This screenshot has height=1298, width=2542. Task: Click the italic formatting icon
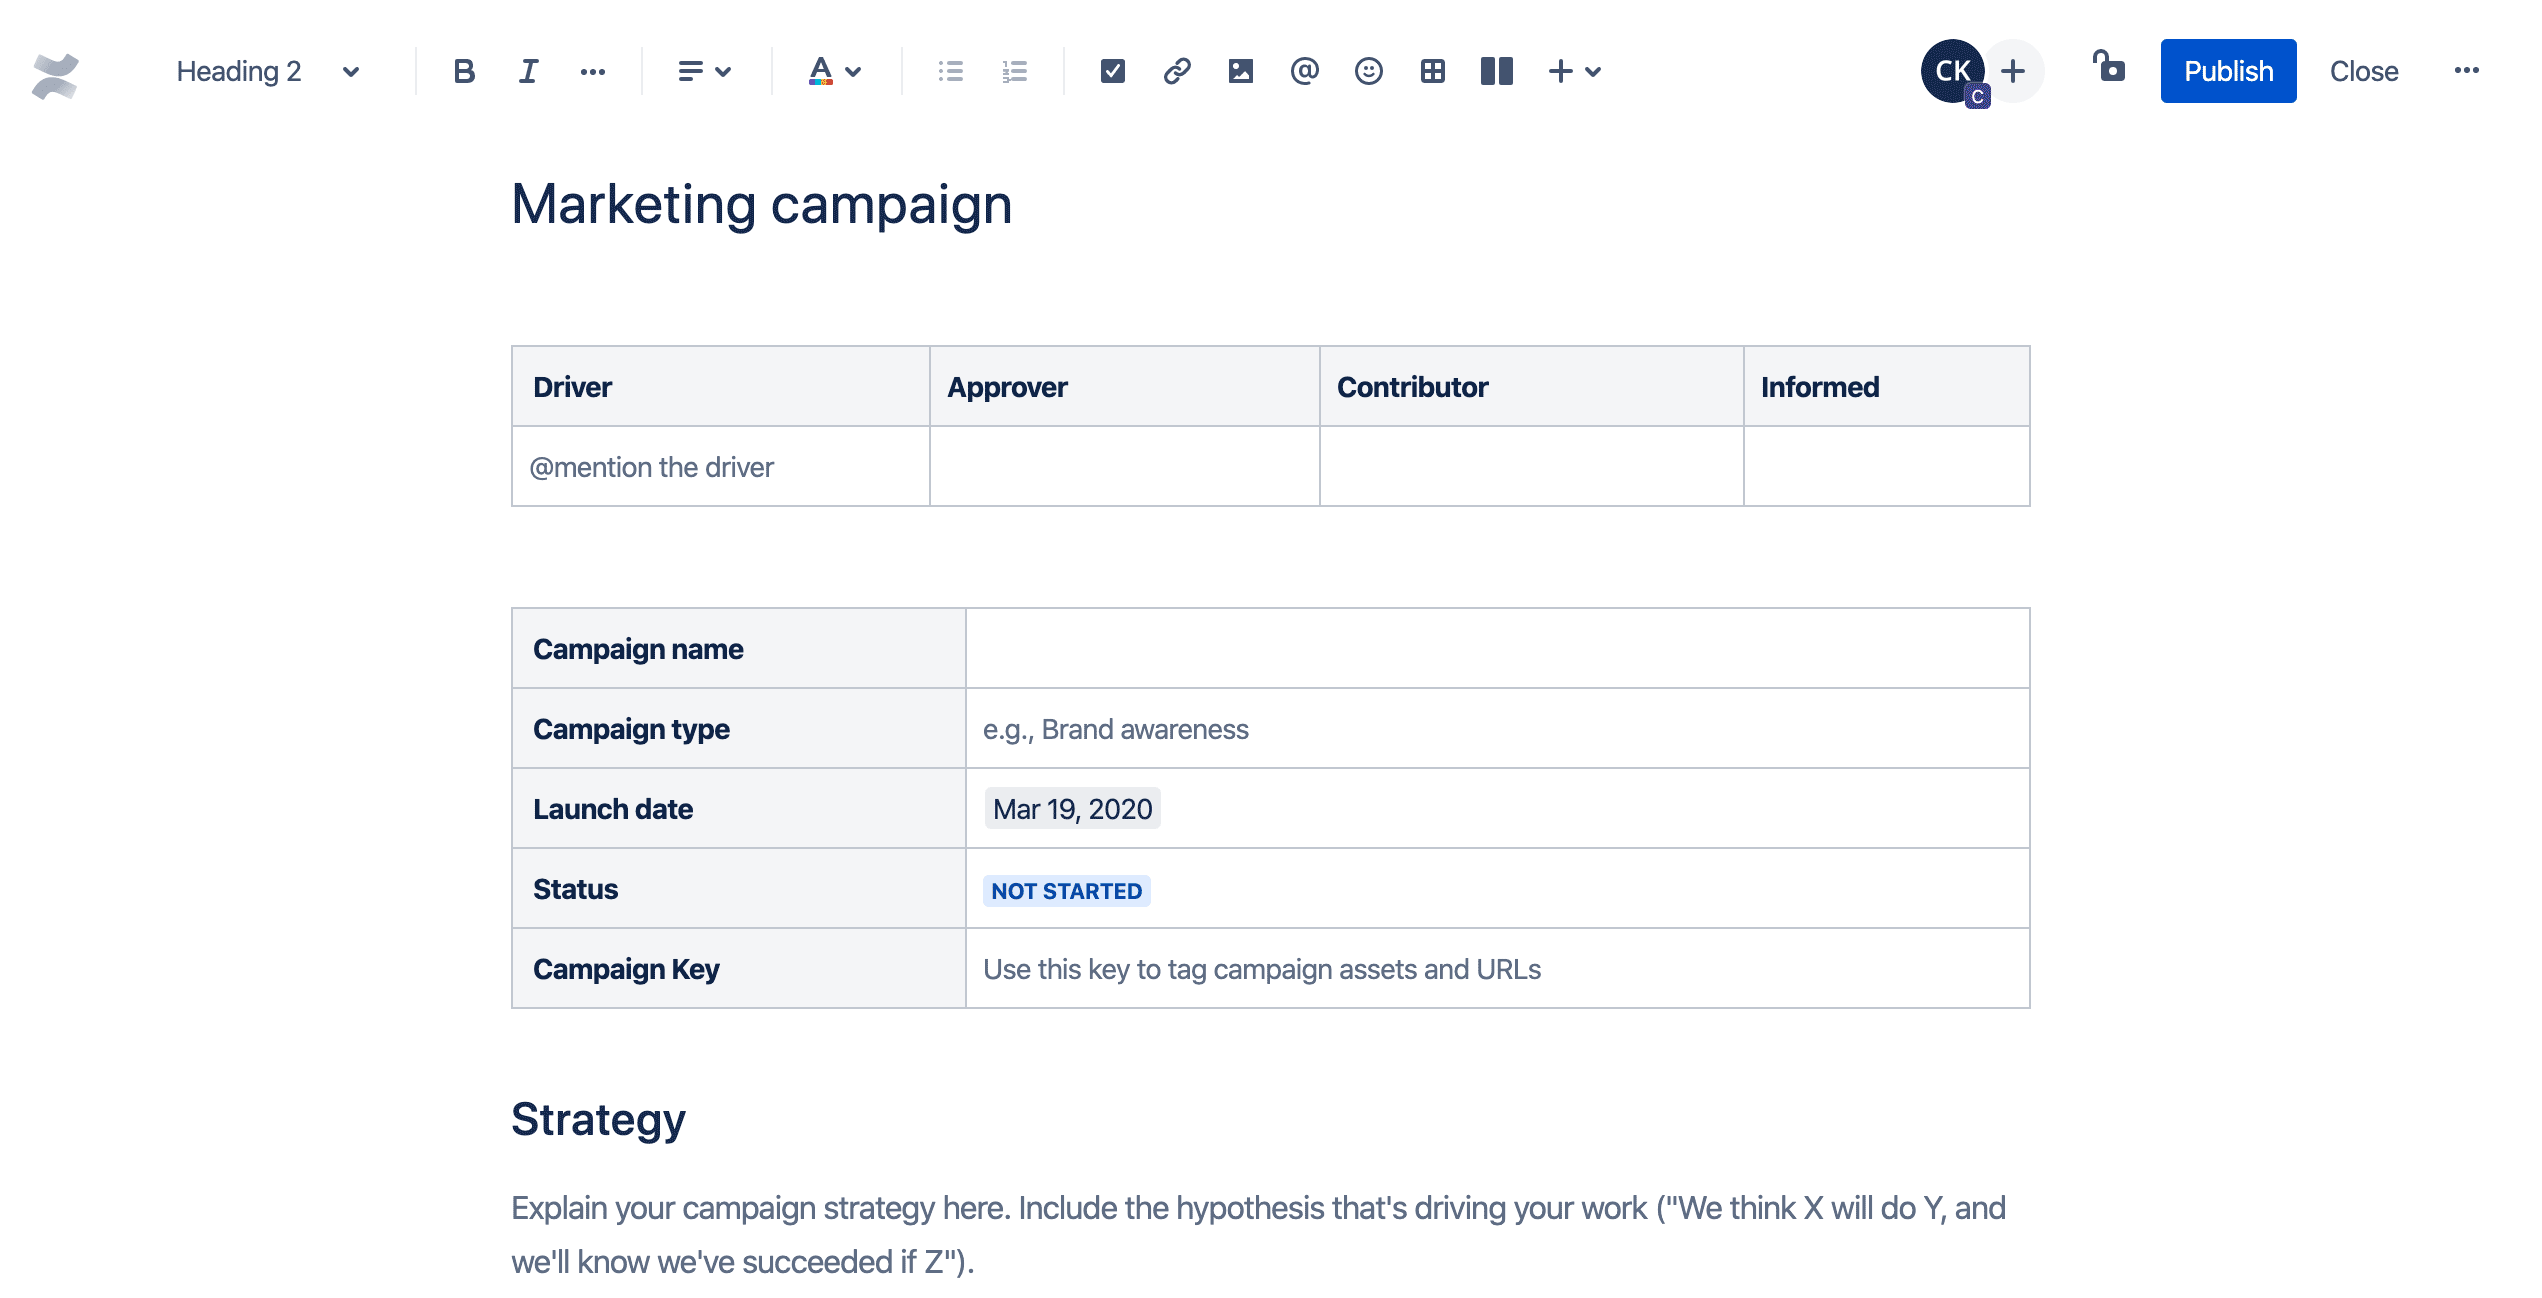[525, 70]
